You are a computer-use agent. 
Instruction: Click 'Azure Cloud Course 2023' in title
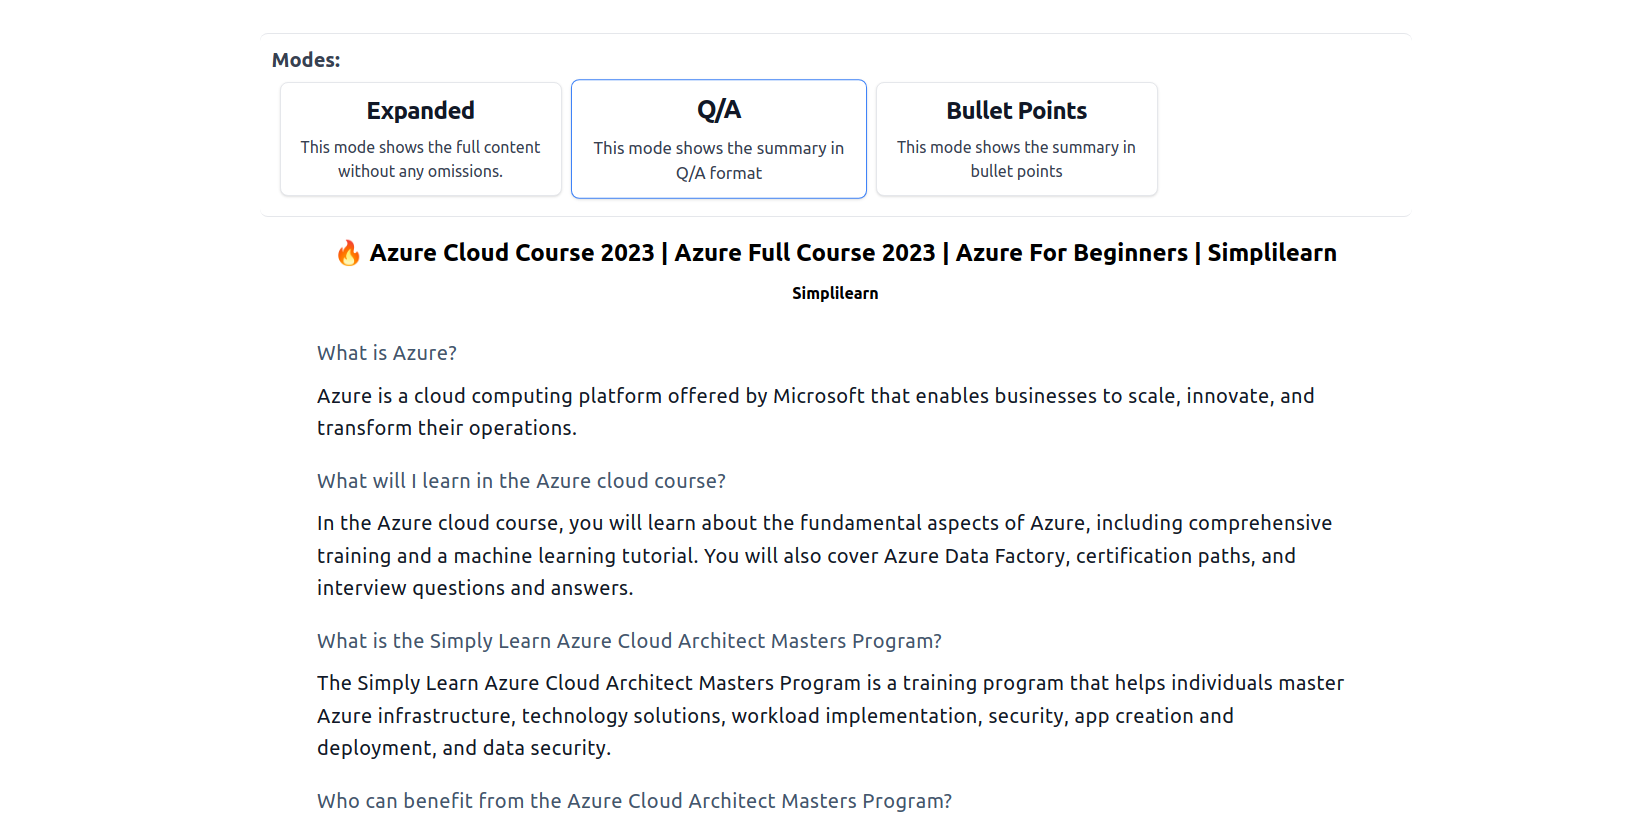tap(511, 253)
